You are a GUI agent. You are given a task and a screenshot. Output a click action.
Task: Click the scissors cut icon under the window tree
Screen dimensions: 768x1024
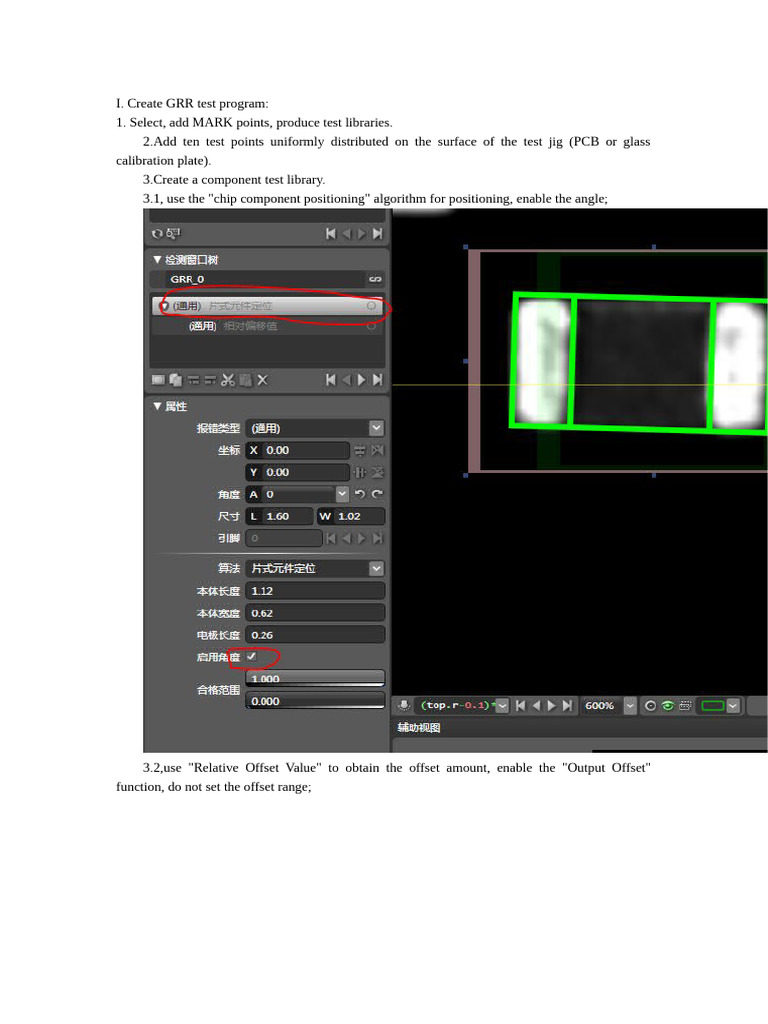pyautogui.click(x=227, y=380)
